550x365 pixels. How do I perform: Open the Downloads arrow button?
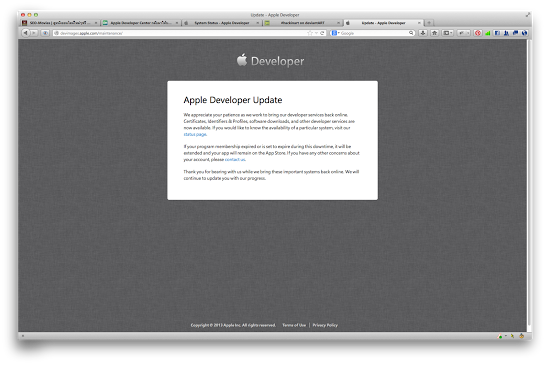423,33
